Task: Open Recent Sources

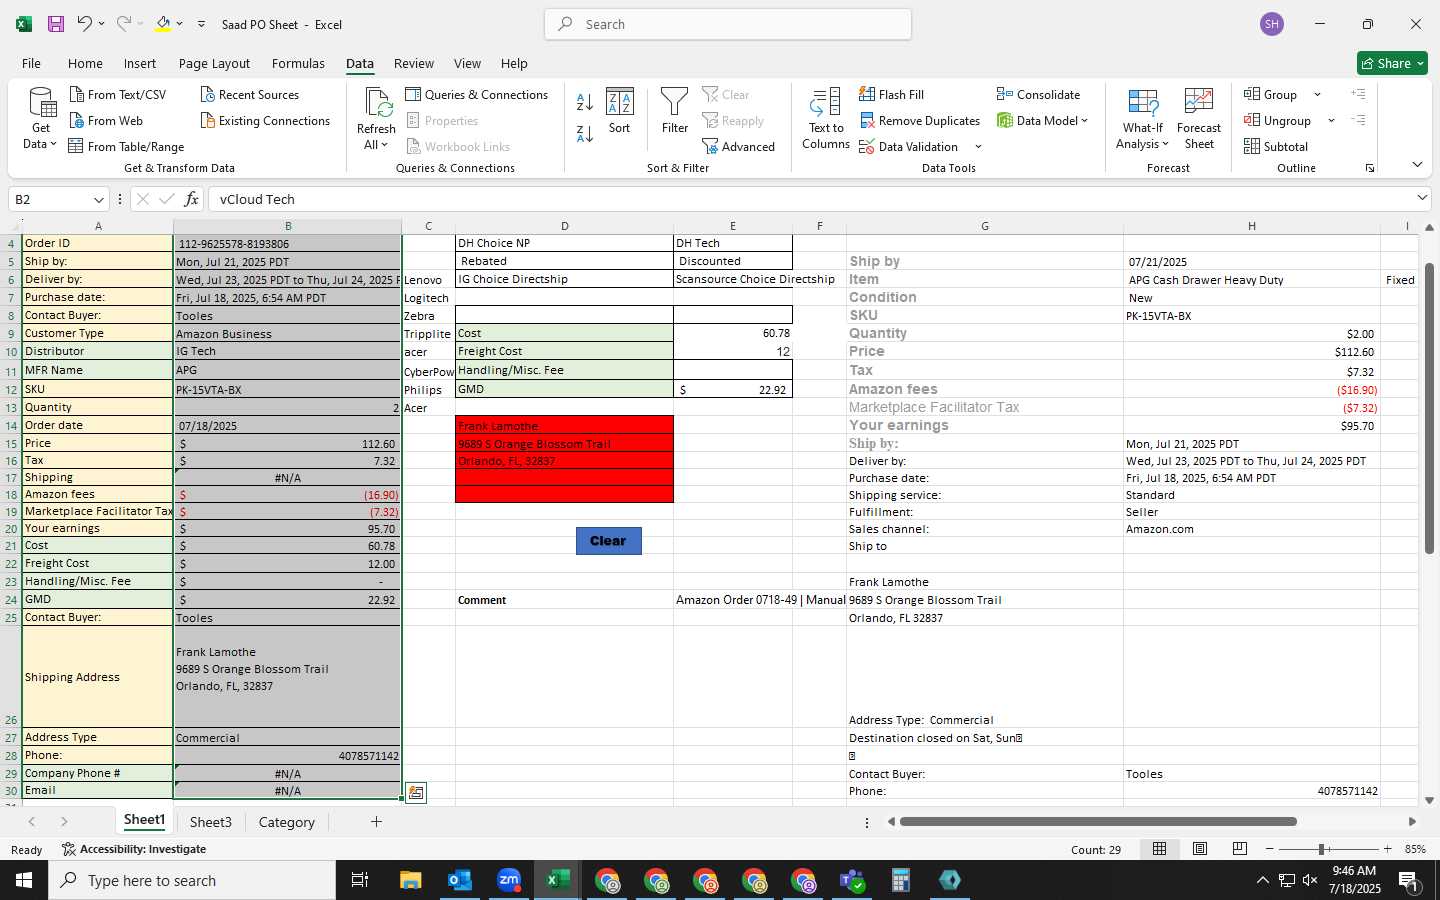Action: (x=250, y=94)
